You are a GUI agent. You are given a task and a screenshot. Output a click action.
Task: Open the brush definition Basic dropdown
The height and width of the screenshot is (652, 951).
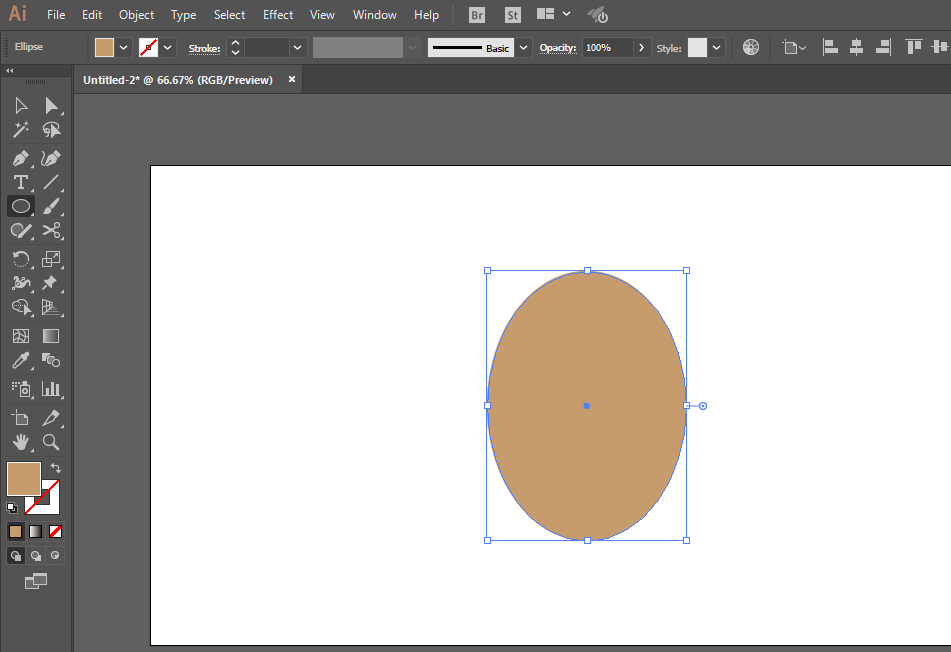523,47
